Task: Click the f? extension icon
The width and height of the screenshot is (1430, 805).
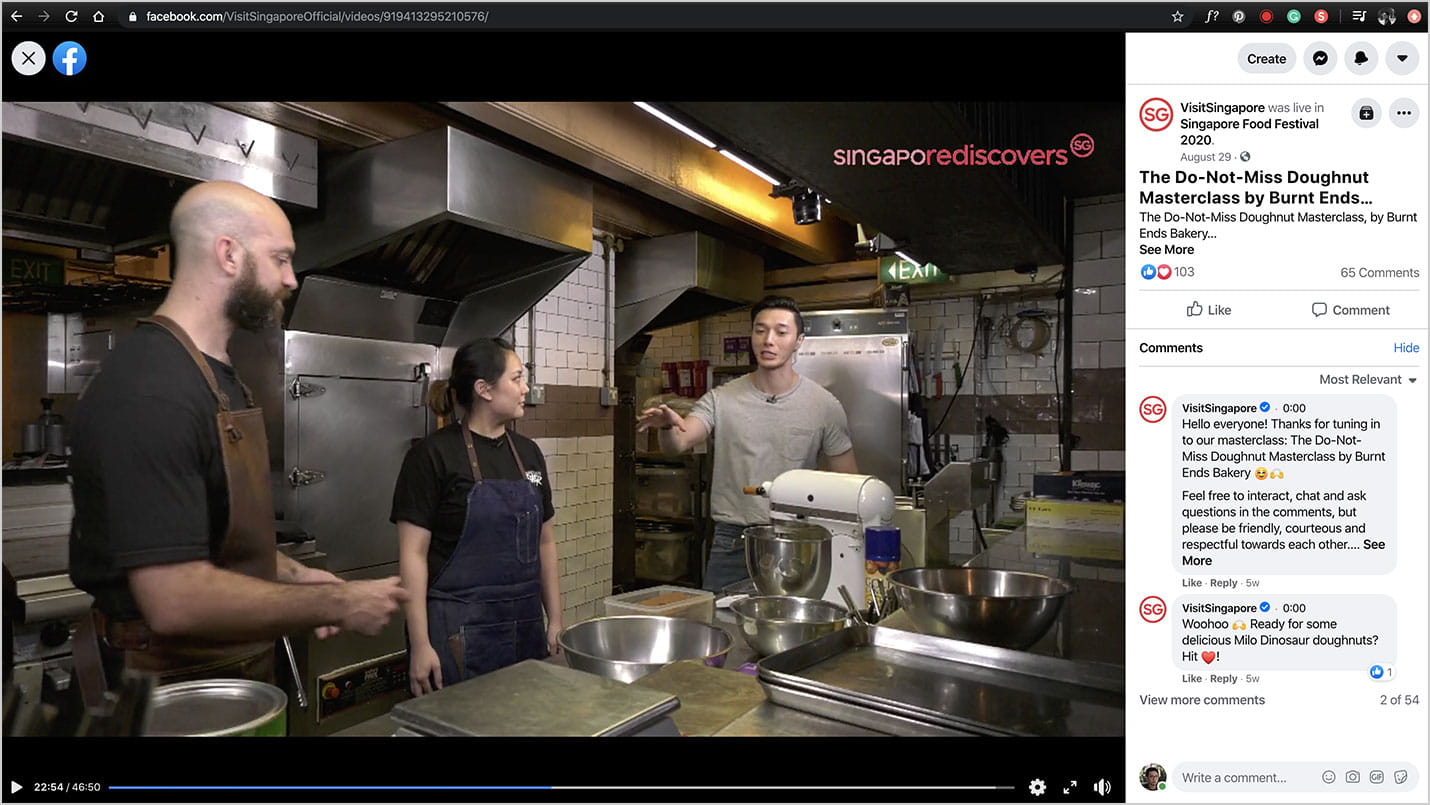Action: (1212, 16)
